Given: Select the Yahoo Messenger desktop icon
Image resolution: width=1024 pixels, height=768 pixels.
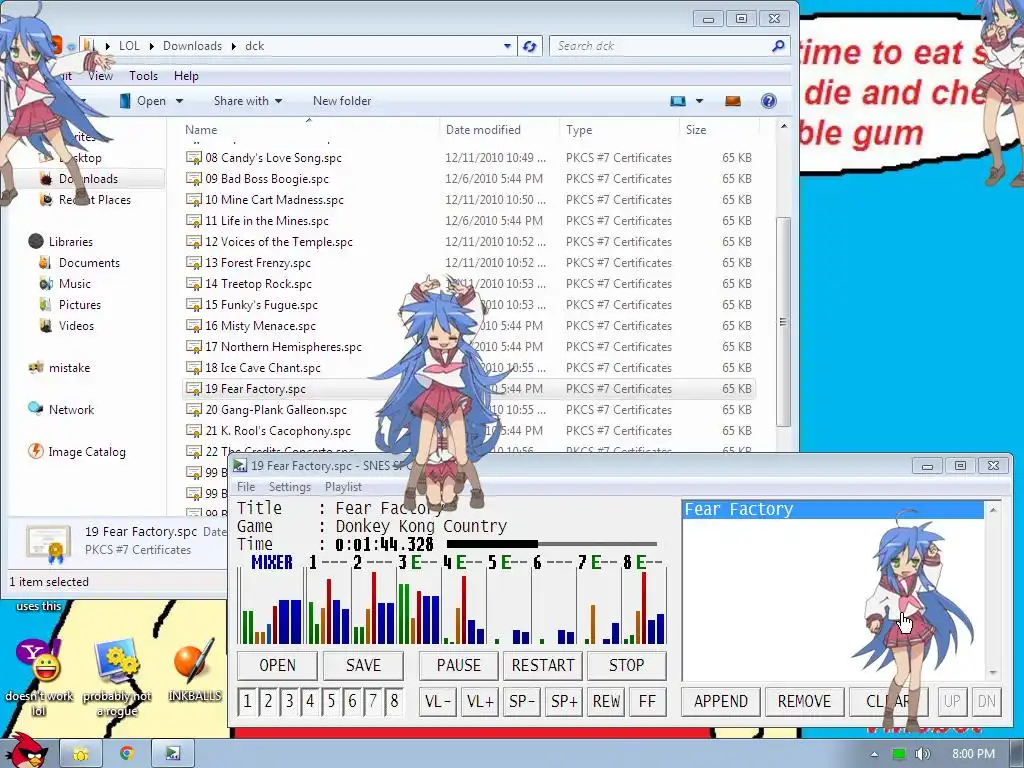Looking at the screenshot, I should pos(39,661).
